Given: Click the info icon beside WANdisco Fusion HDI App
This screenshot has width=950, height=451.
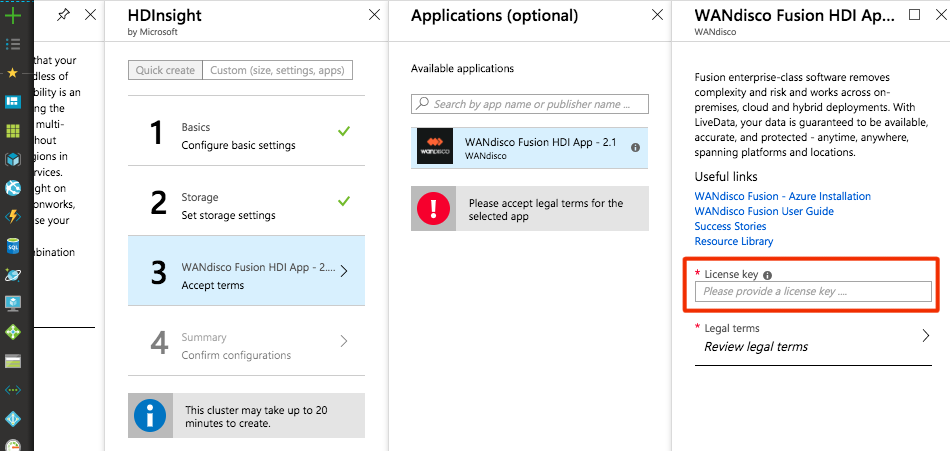Looking at the screenshot, I should 635,147.
